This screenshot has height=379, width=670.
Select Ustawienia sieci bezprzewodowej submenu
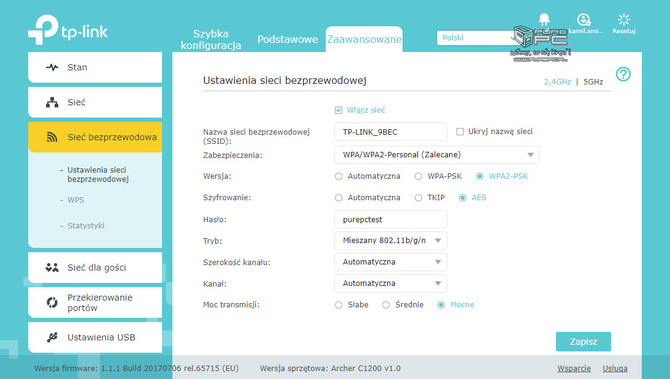coord(98,174)
